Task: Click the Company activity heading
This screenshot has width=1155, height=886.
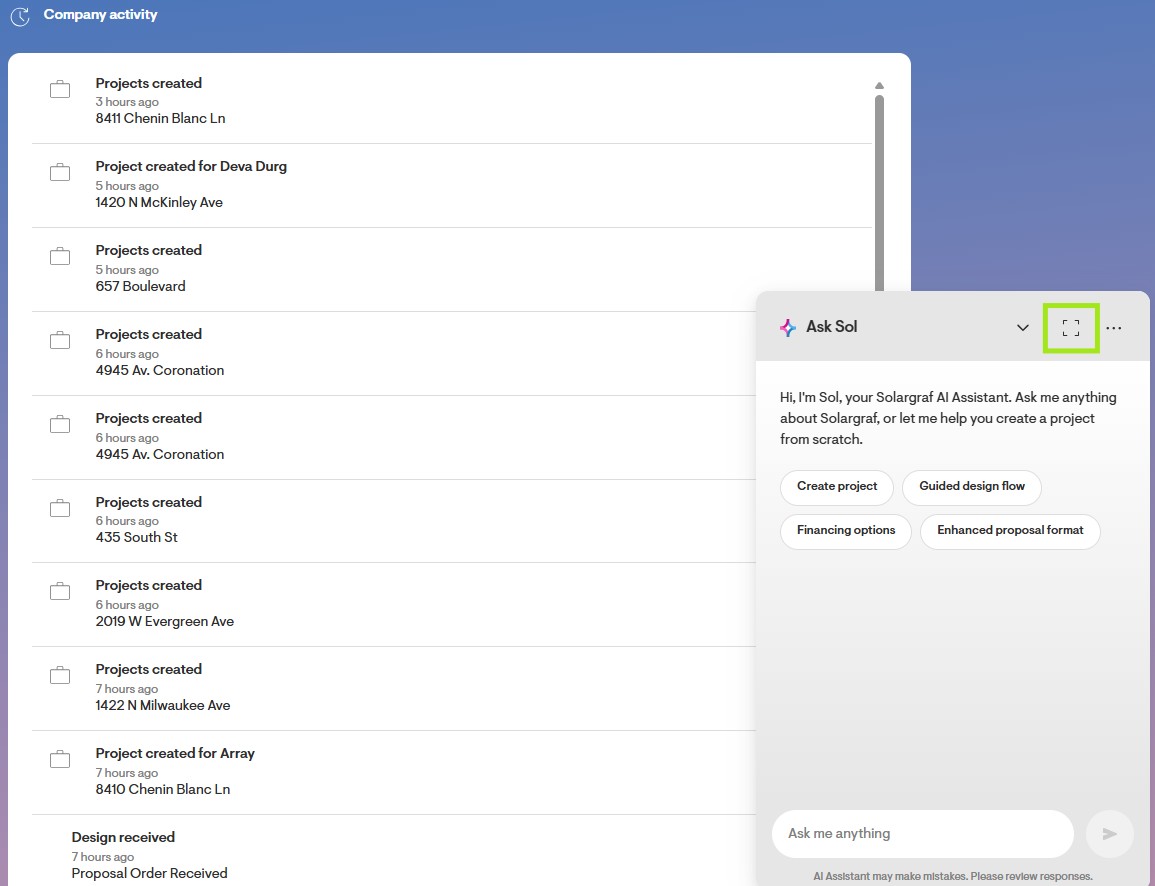Action: [x=100, y=15]
